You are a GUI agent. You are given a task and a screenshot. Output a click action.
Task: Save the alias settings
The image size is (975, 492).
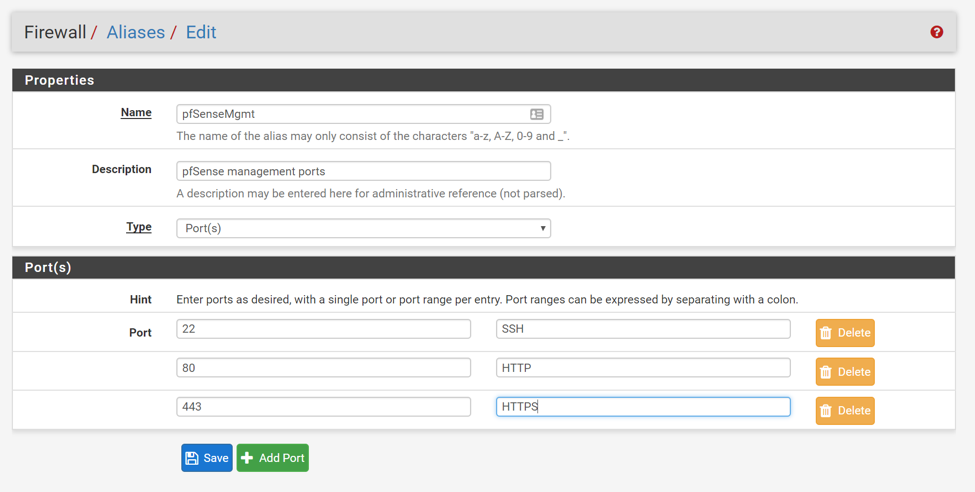pos(207,458)
